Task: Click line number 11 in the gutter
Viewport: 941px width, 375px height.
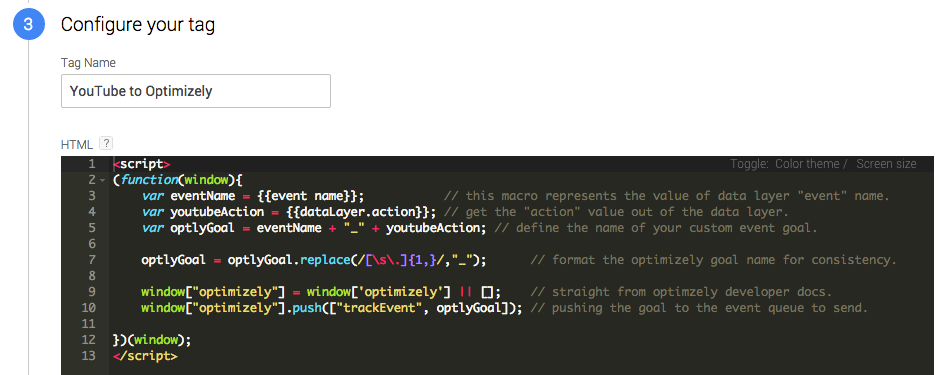Action: tap(88, 324)
